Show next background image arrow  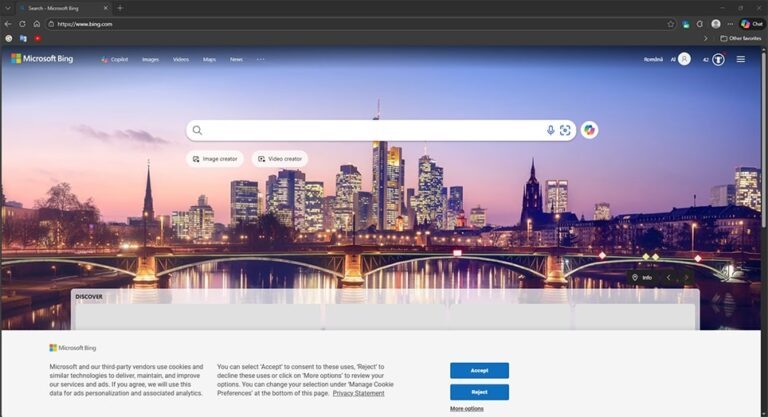pyautogui.click(x=686, y=277)
